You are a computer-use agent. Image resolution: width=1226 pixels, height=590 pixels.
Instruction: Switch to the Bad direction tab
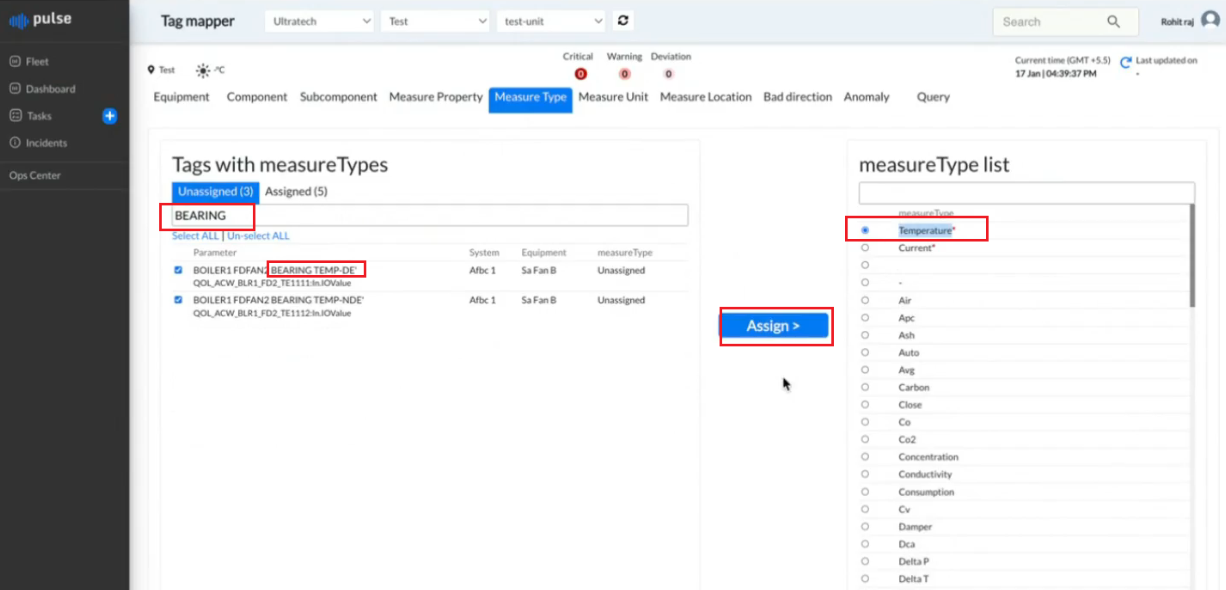click(797, 97)
